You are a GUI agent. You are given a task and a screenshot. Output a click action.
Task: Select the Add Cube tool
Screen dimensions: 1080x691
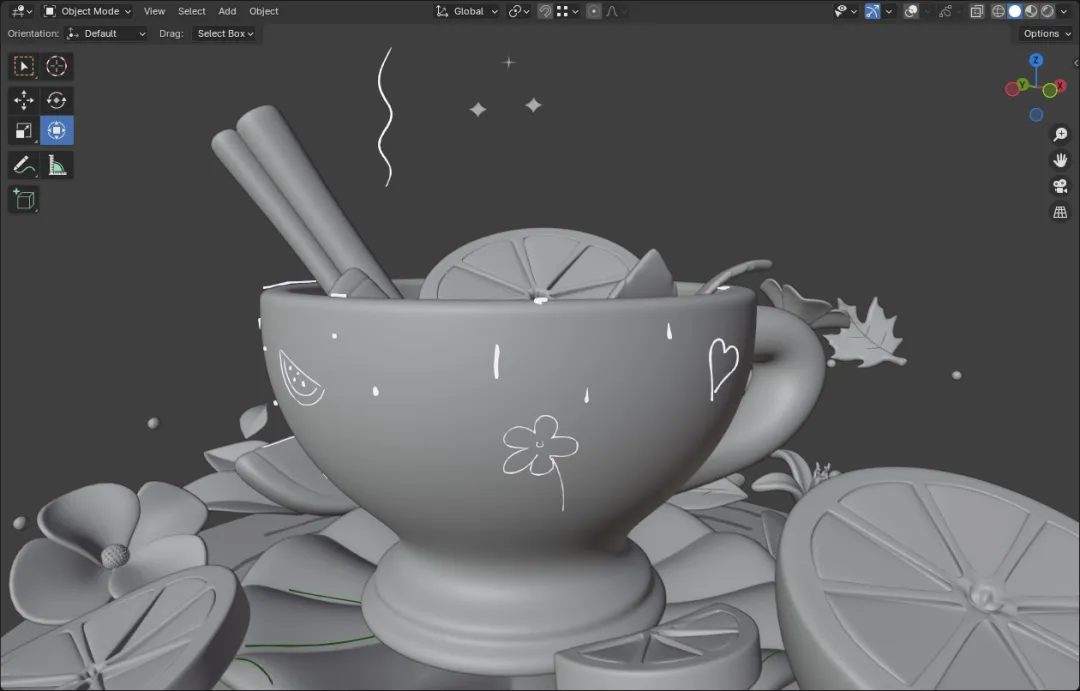23,199
